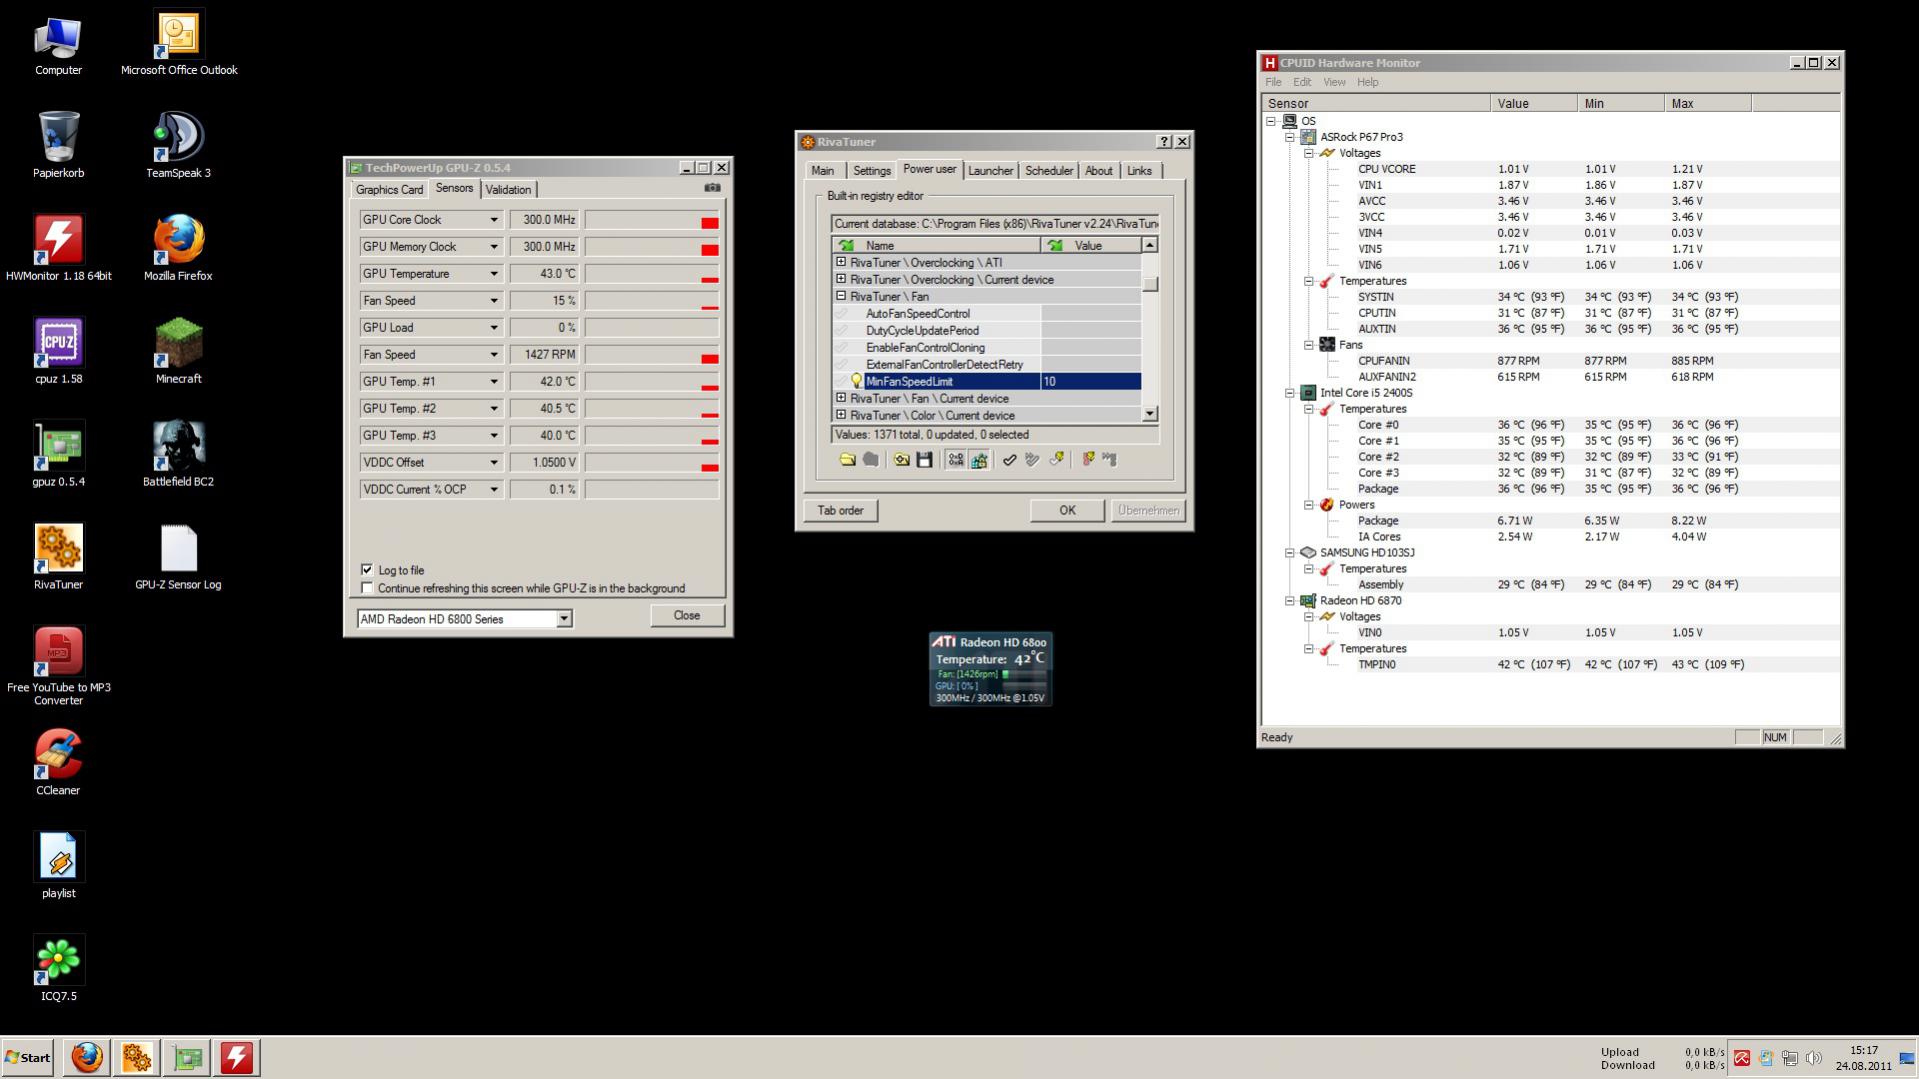
Task: Open the Battlefield BC2 desktop icon
Action: (x=178, y=454)
